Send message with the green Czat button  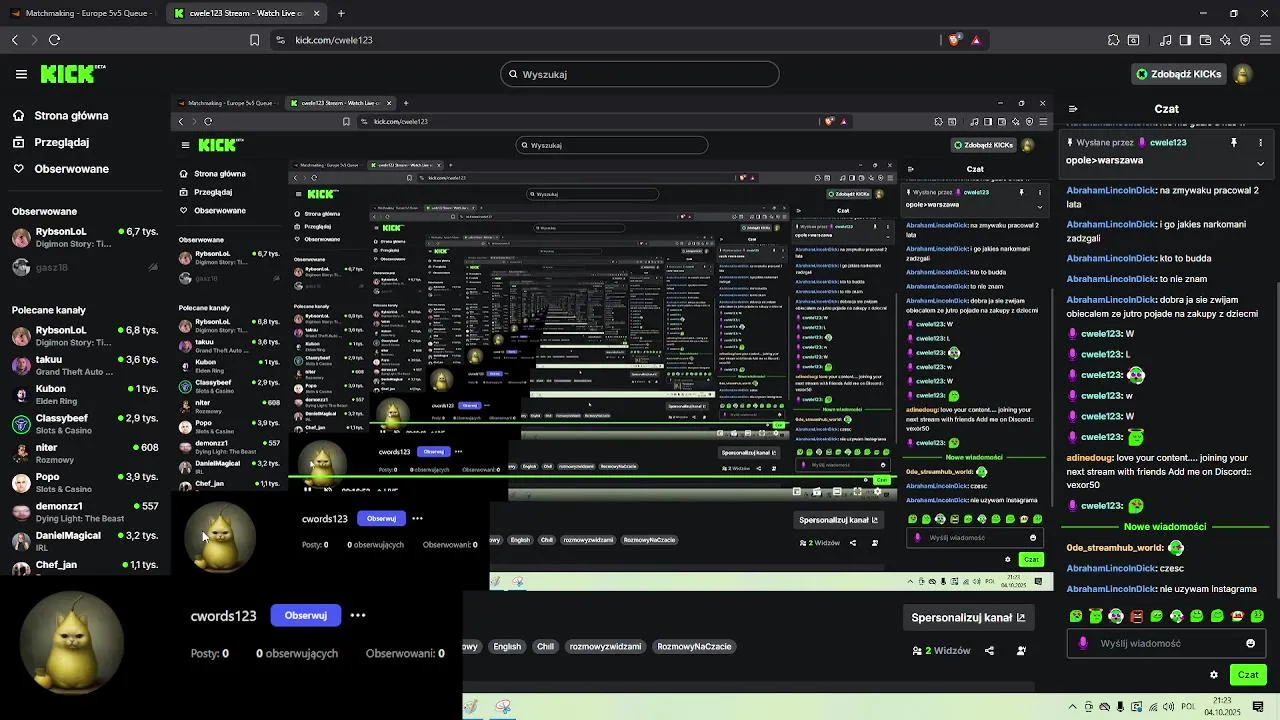click(1248, 675)
